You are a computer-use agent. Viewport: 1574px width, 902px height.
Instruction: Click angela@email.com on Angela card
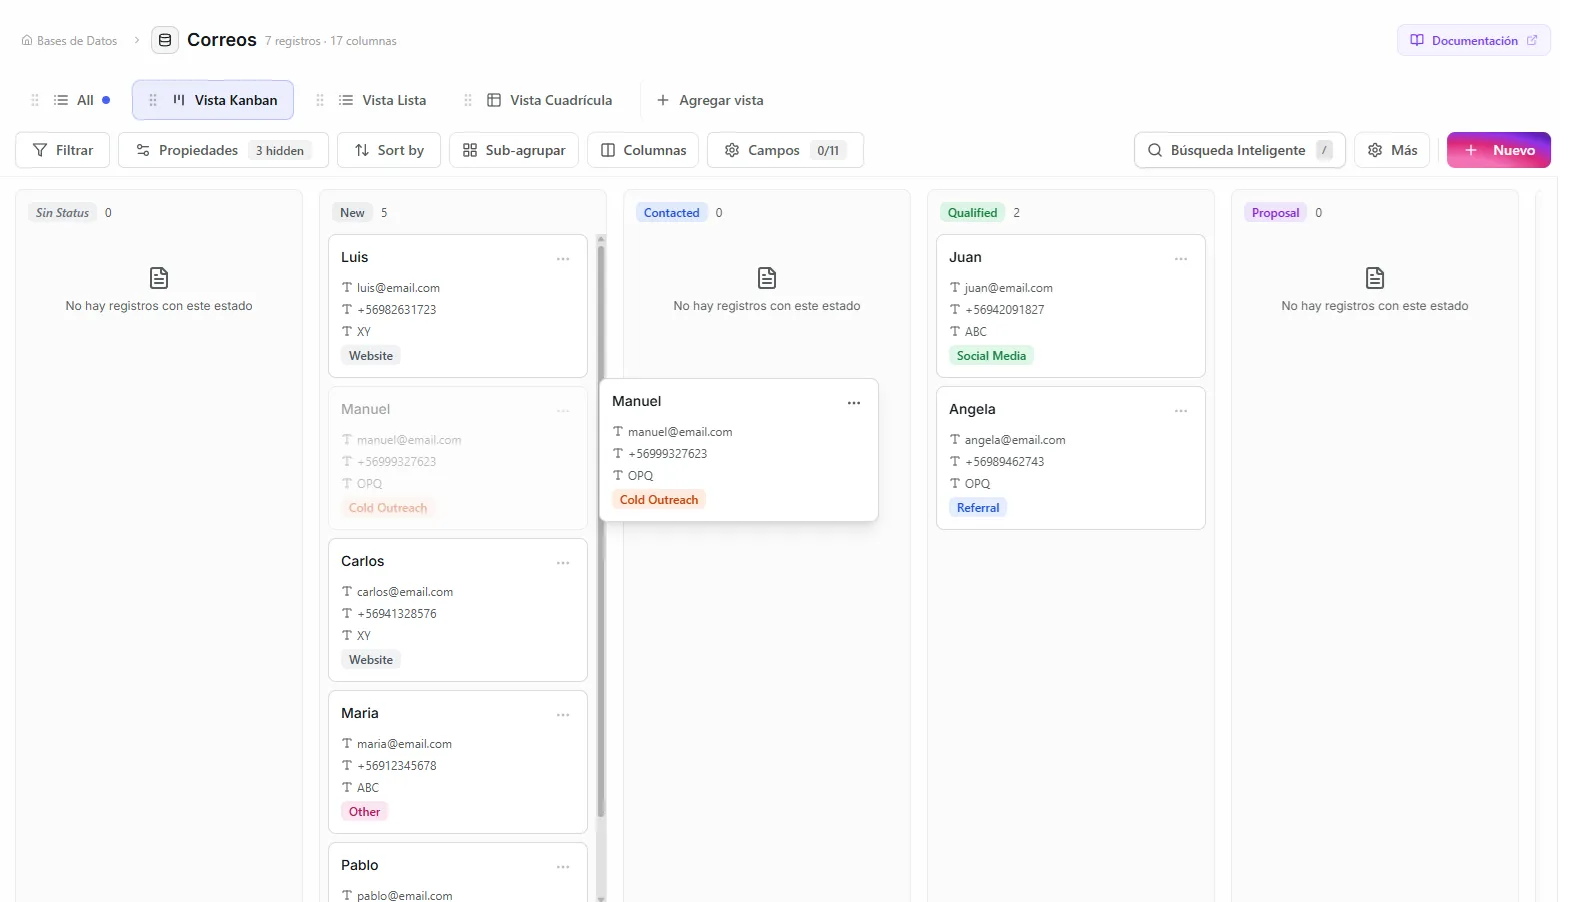pyautogui.click(x=1015, y=440)
